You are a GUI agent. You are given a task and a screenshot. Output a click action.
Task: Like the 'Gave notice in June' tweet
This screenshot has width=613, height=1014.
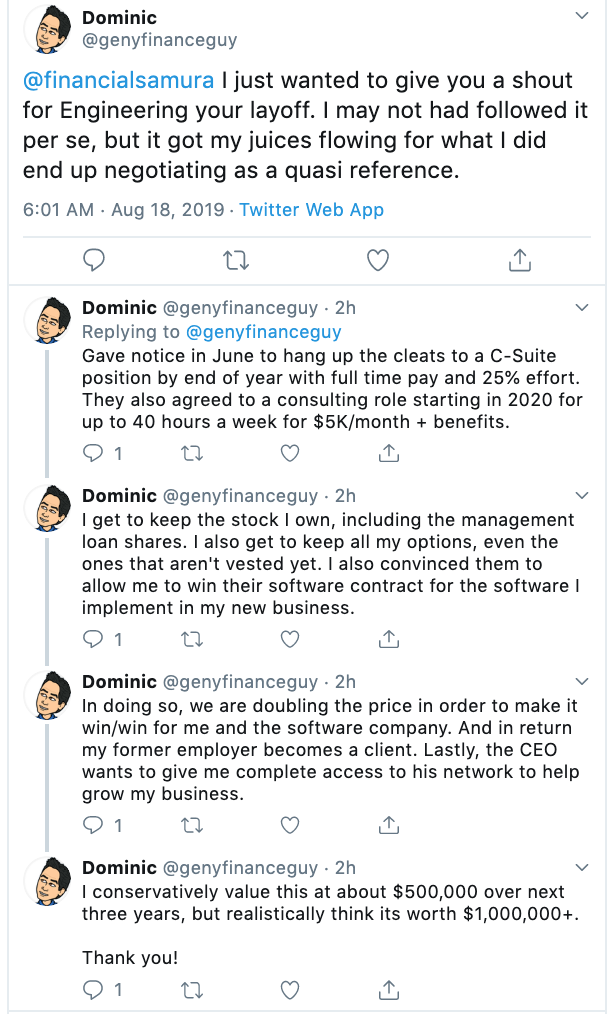click(290, 453)
